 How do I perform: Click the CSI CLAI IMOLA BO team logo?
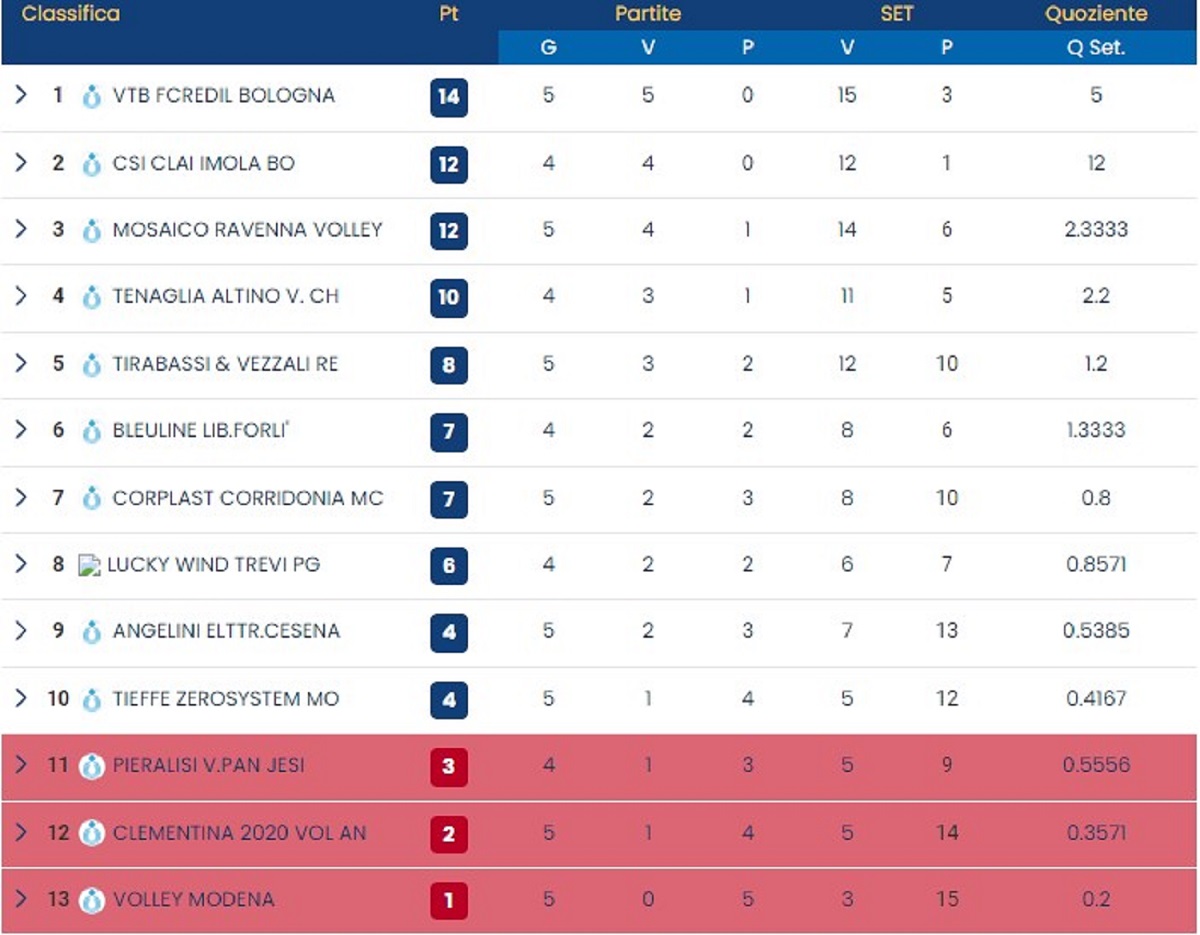point(92,164)
